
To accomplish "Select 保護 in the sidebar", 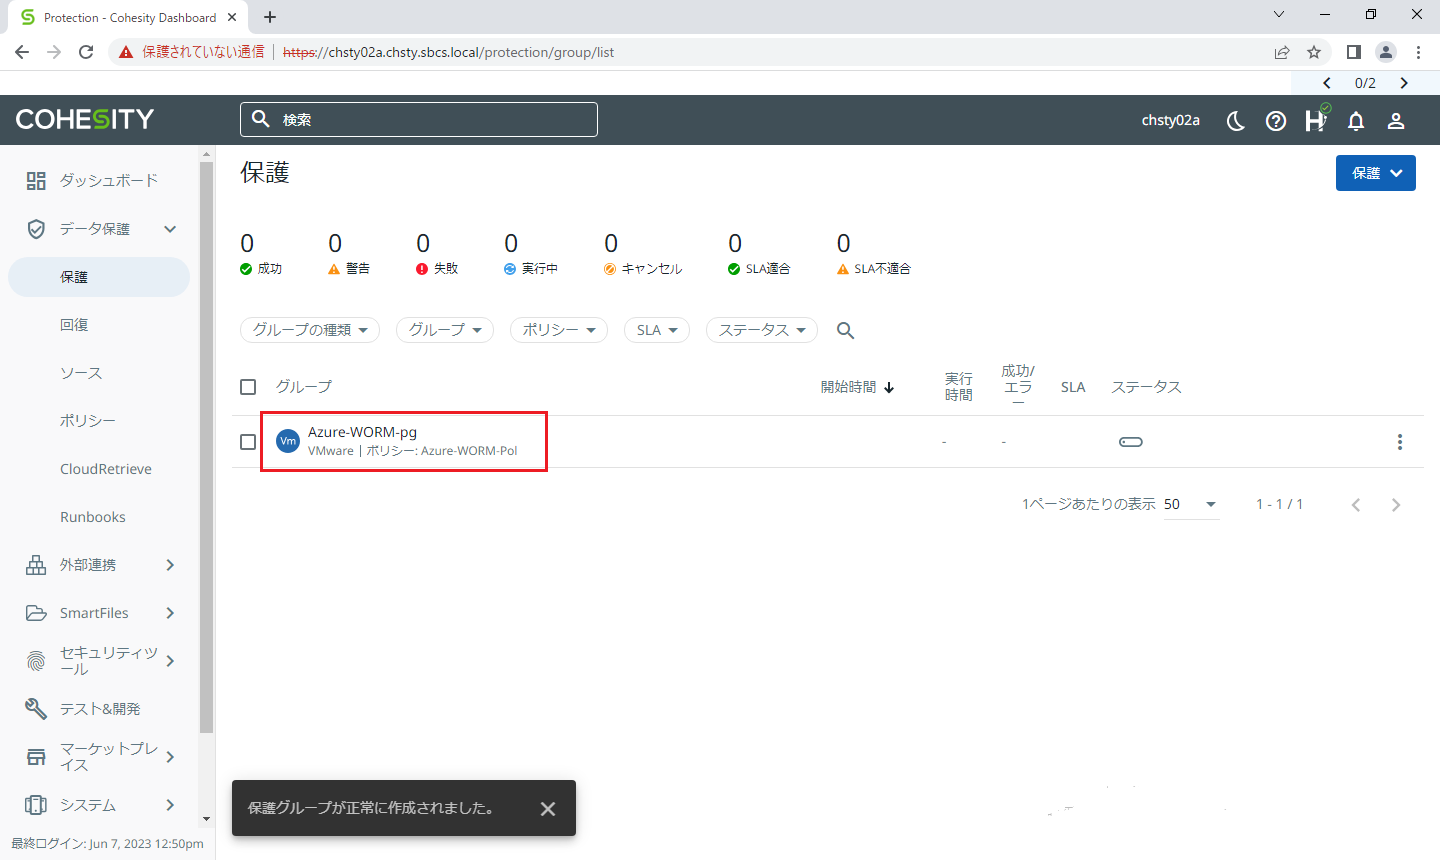I will pyautogui.click(x=99, y=277).
